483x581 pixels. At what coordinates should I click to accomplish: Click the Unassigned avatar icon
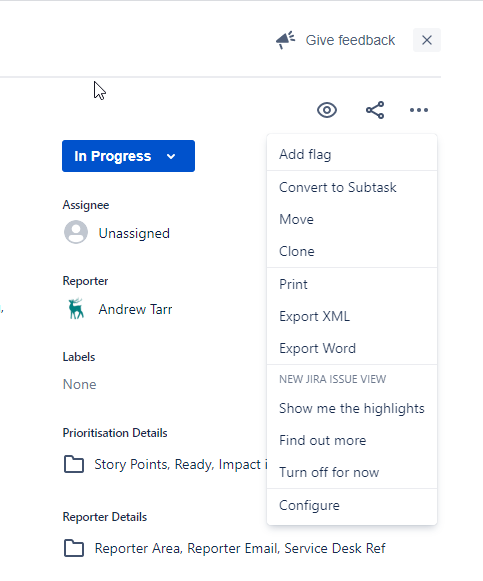point(76,232)
